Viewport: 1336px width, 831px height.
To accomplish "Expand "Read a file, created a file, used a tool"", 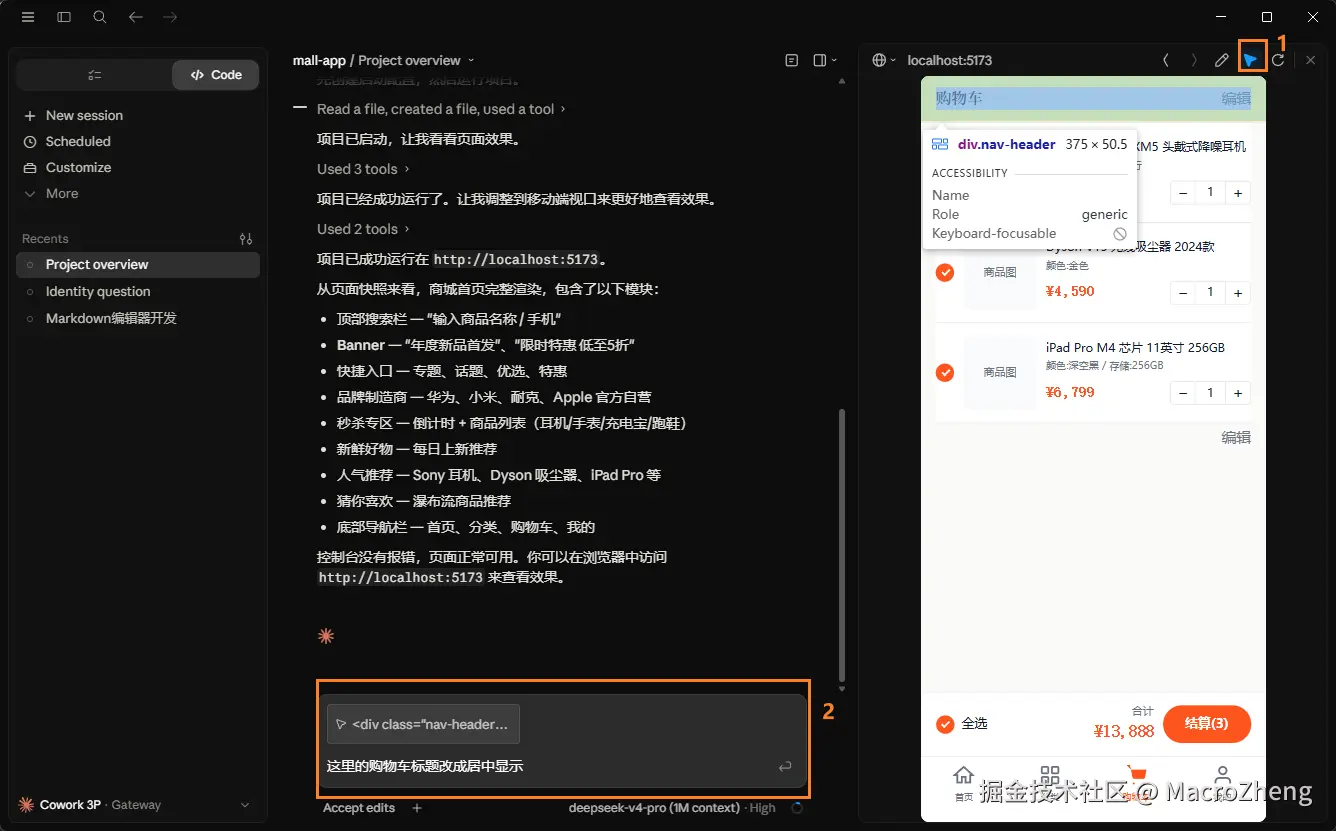I will point(441,109).
